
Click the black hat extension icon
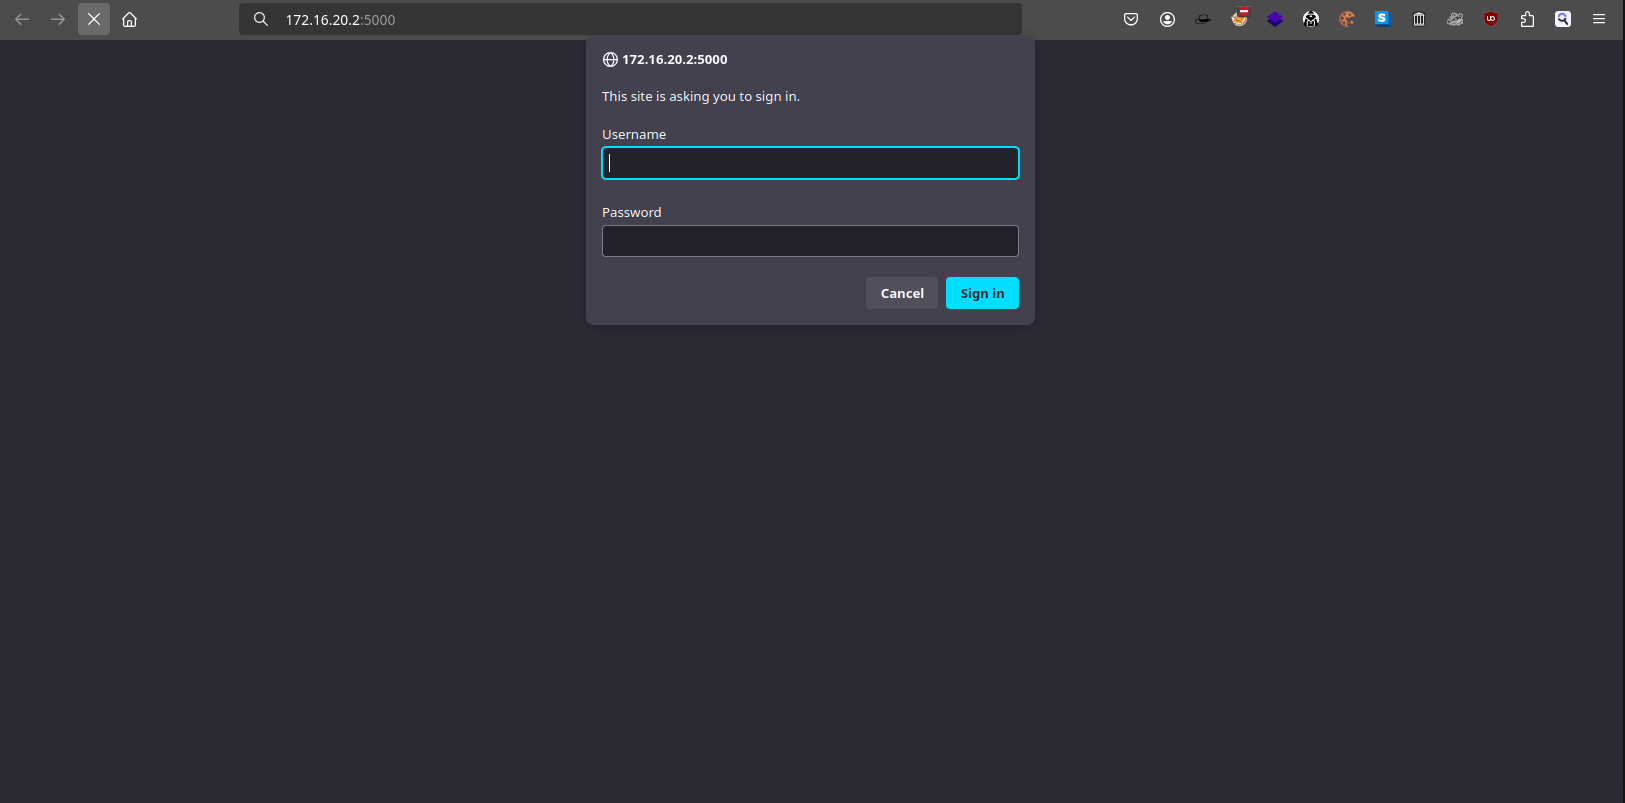pos(1203,19)
